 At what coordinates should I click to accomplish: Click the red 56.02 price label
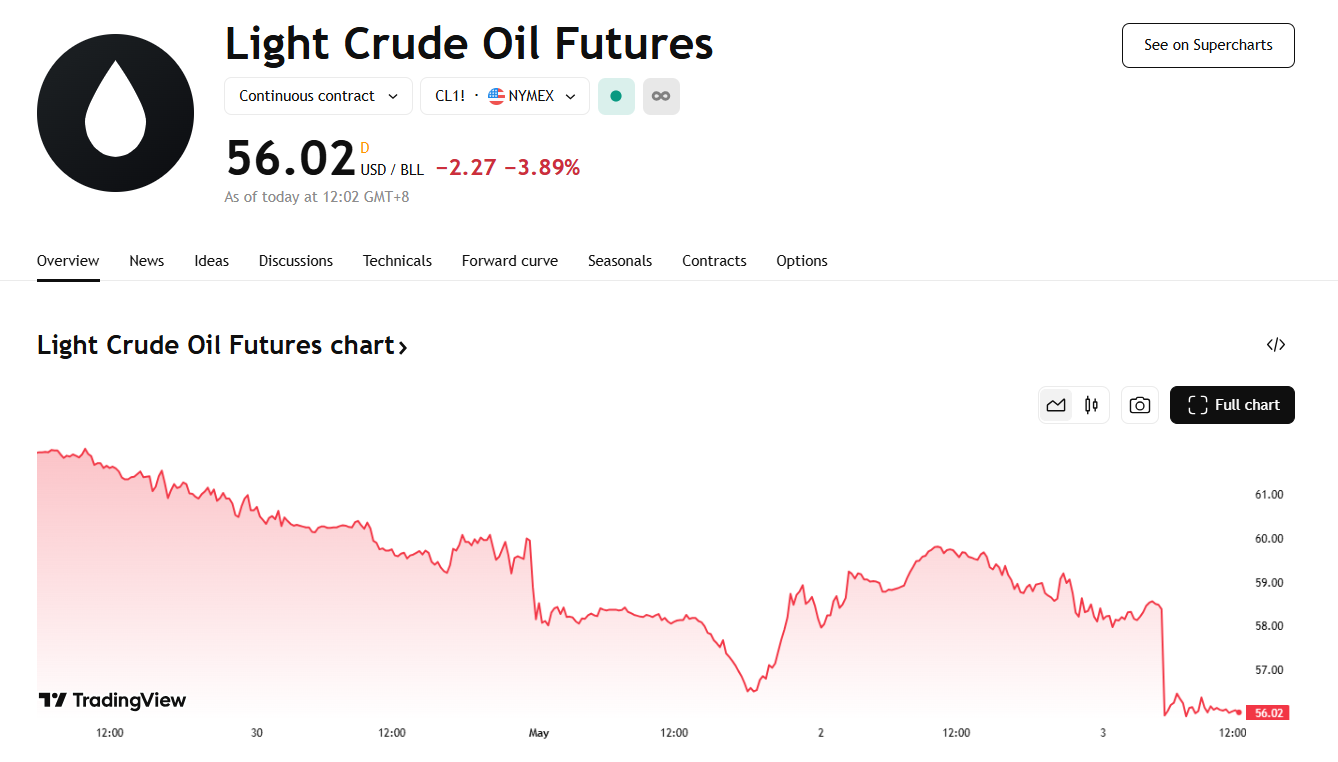click(1268, 713)
